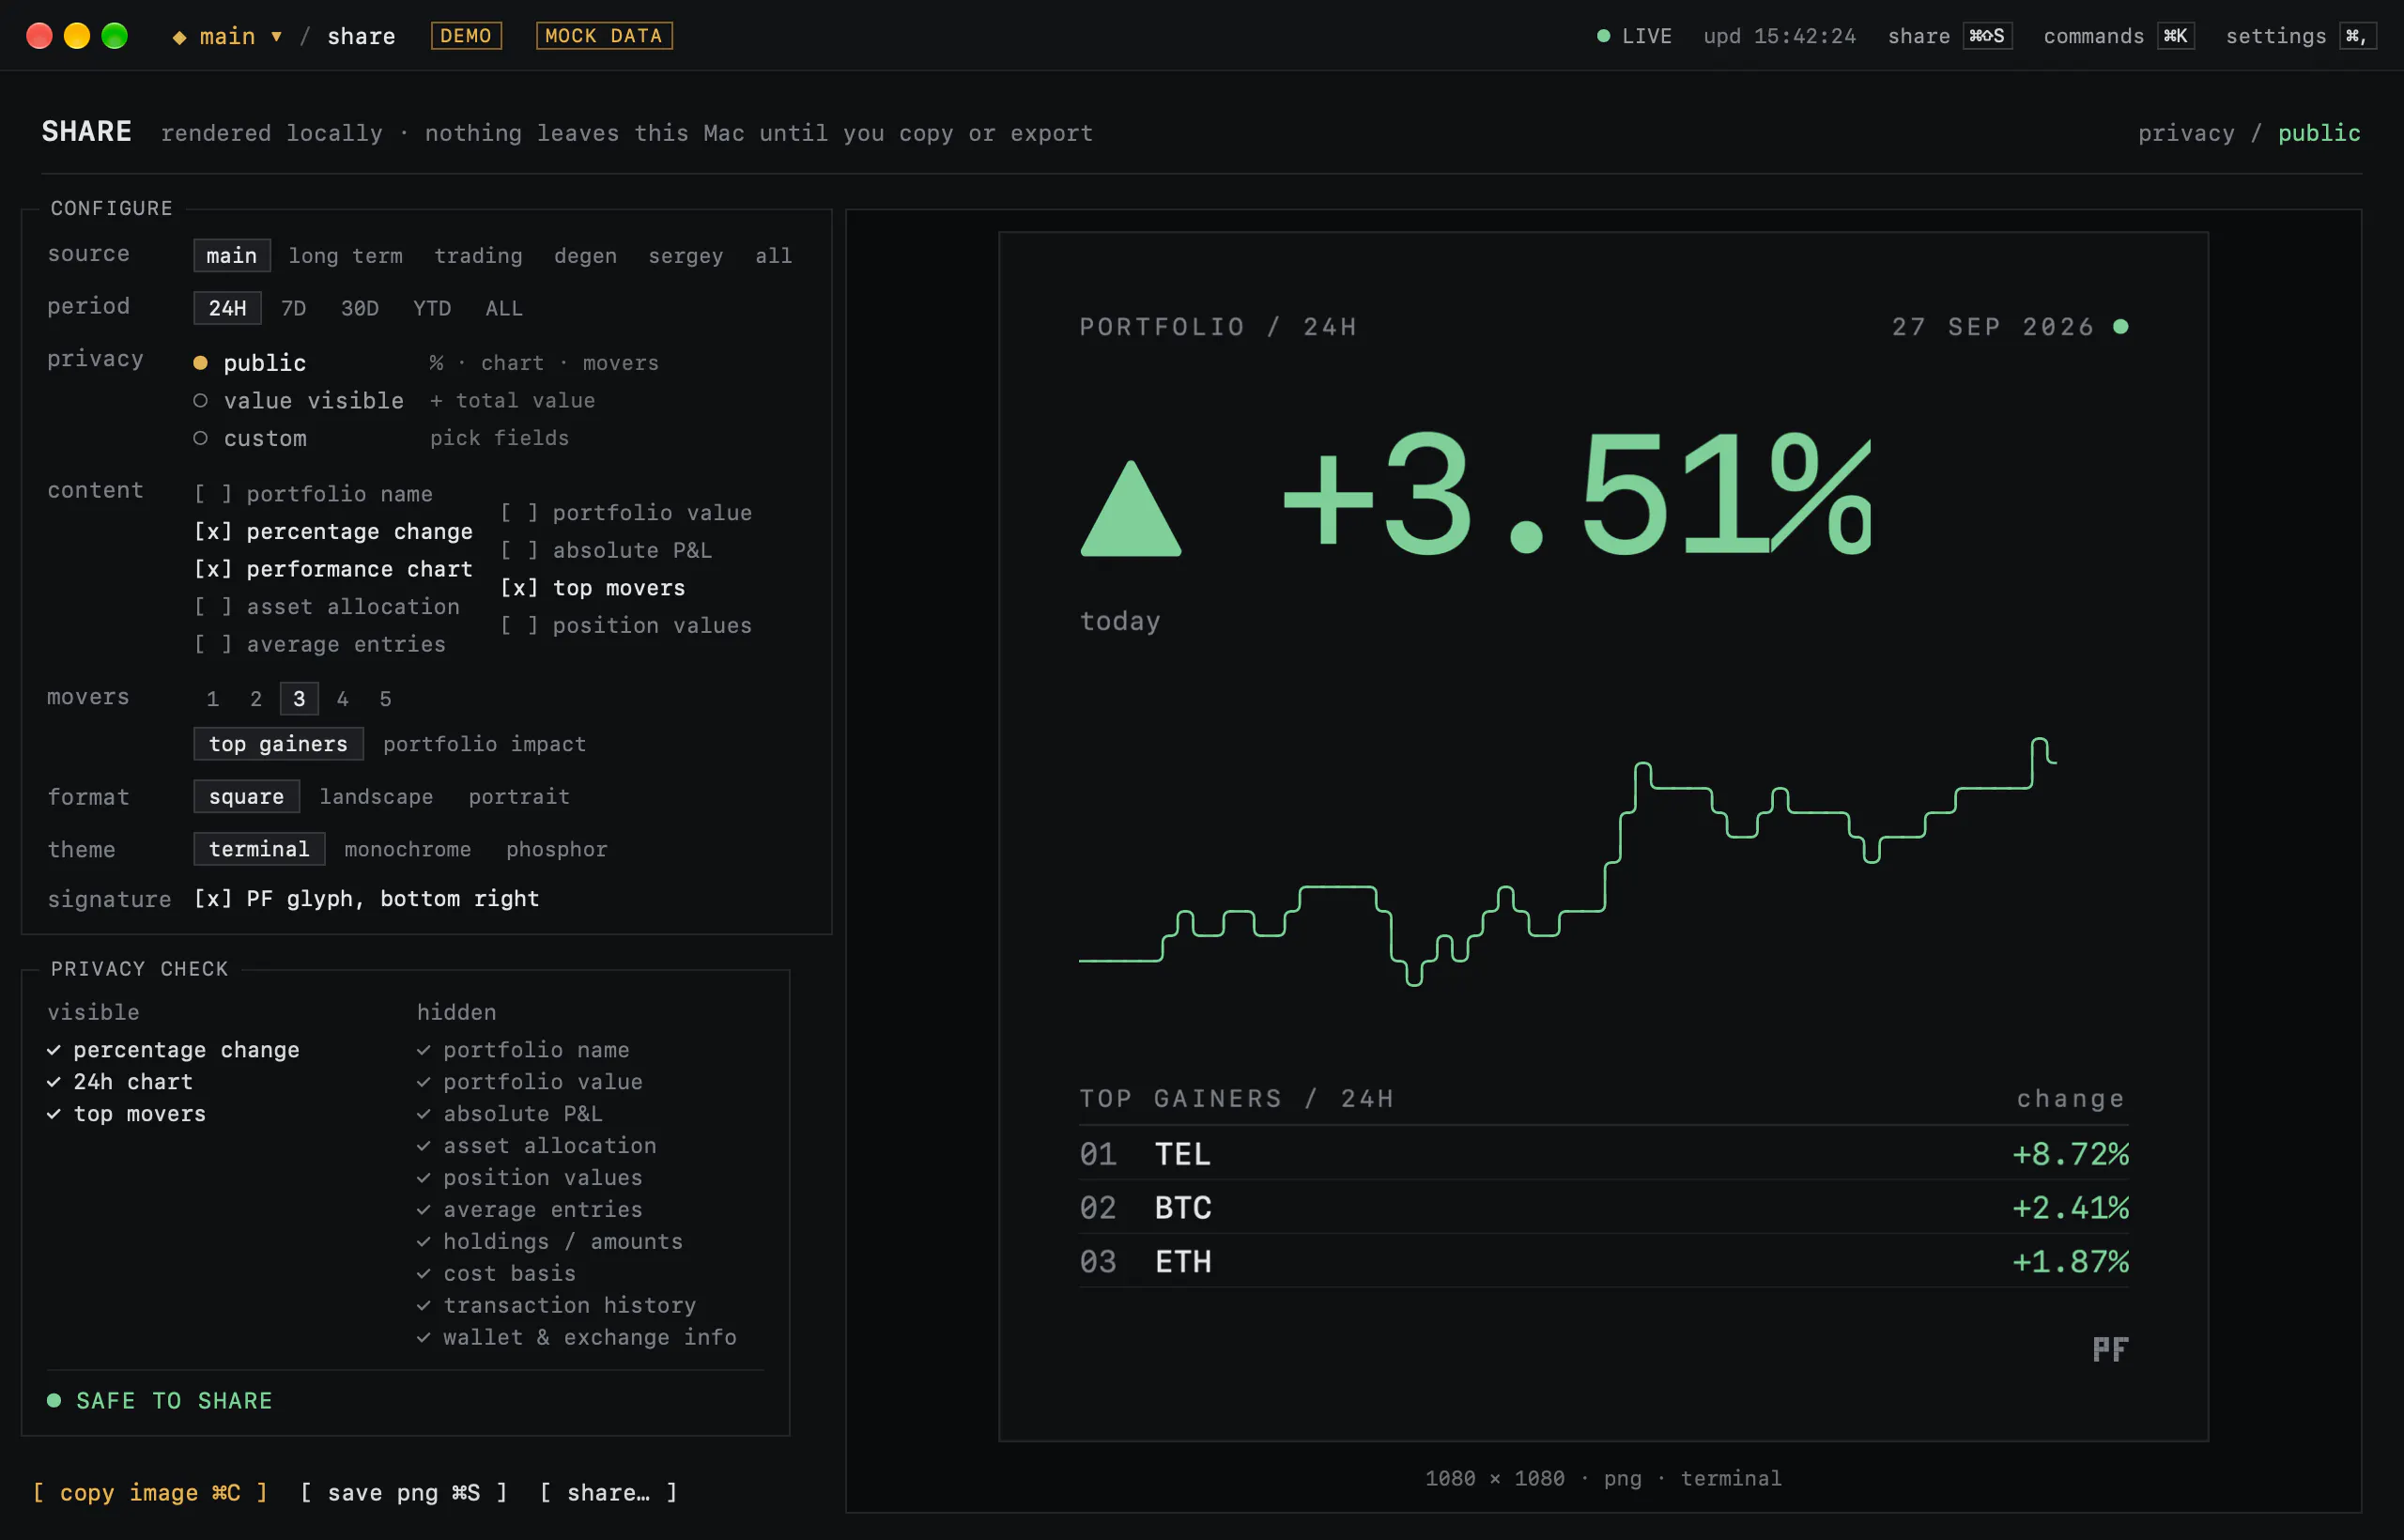Click the SAFE TO SHARE status indicator

(x=160, y=1401)
